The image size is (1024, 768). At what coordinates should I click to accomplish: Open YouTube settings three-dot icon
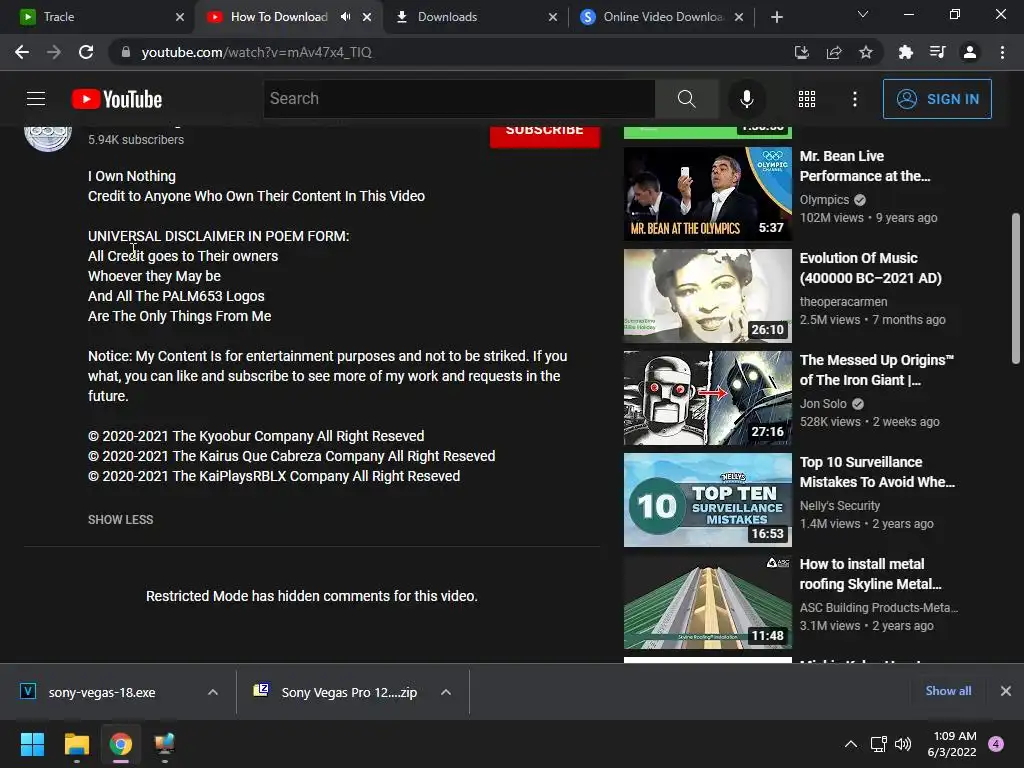(x=855, y=99)
